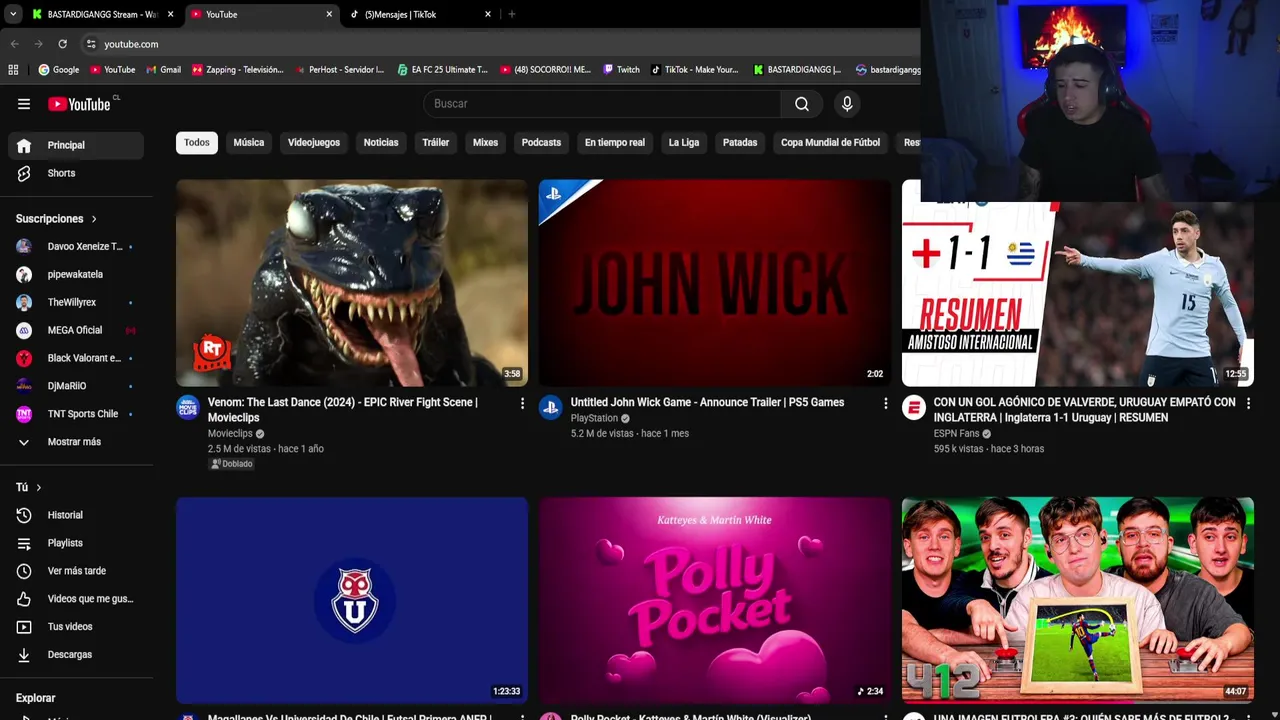Go to Principal home in sidebar
This screenshot has width=1280, height=720.
(76, 145)
